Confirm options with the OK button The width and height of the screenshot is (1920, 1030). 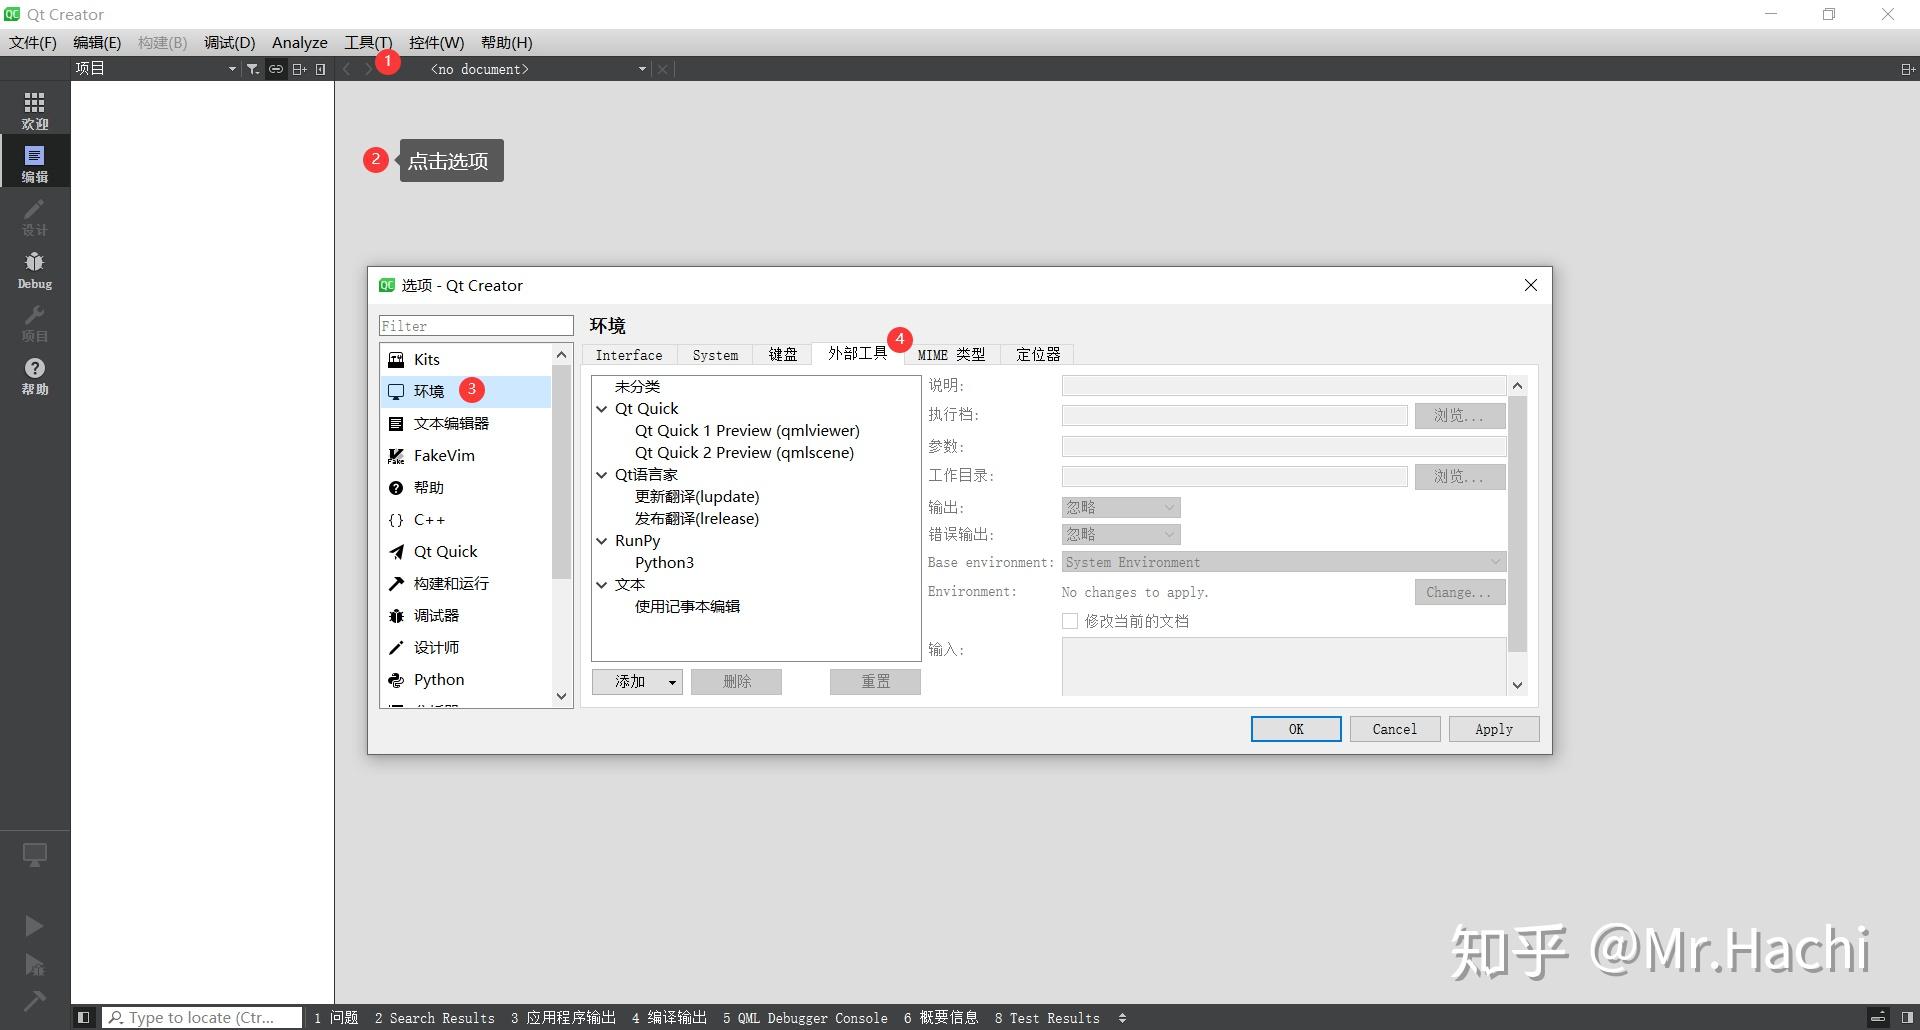(x=1296, y=729)
